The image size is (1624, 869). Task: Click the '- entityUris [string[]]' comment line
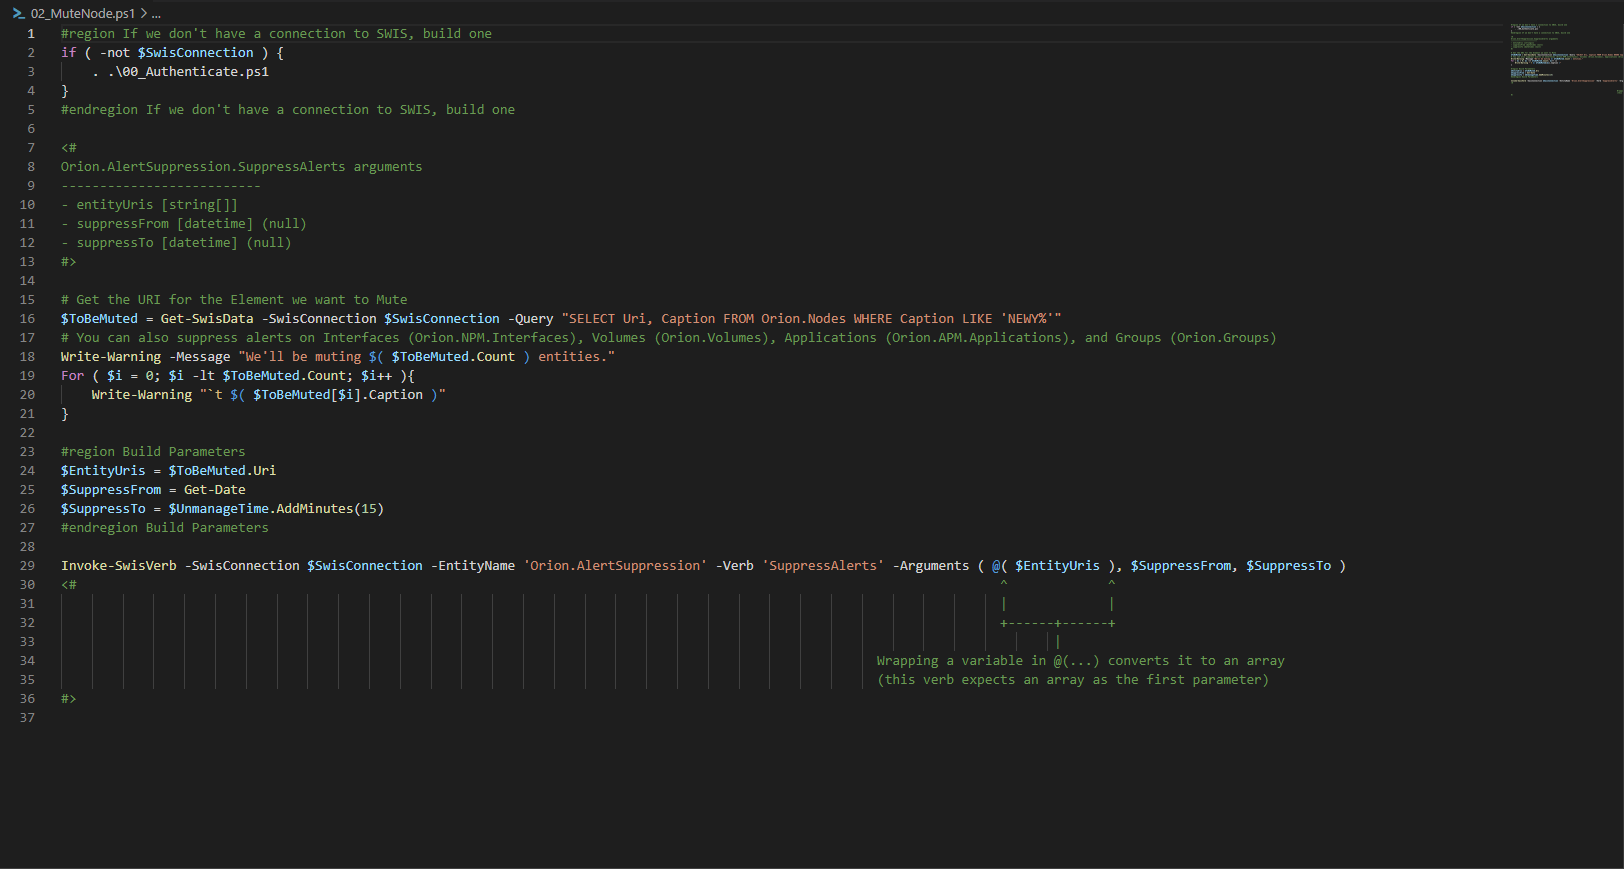tap(149, 205)
